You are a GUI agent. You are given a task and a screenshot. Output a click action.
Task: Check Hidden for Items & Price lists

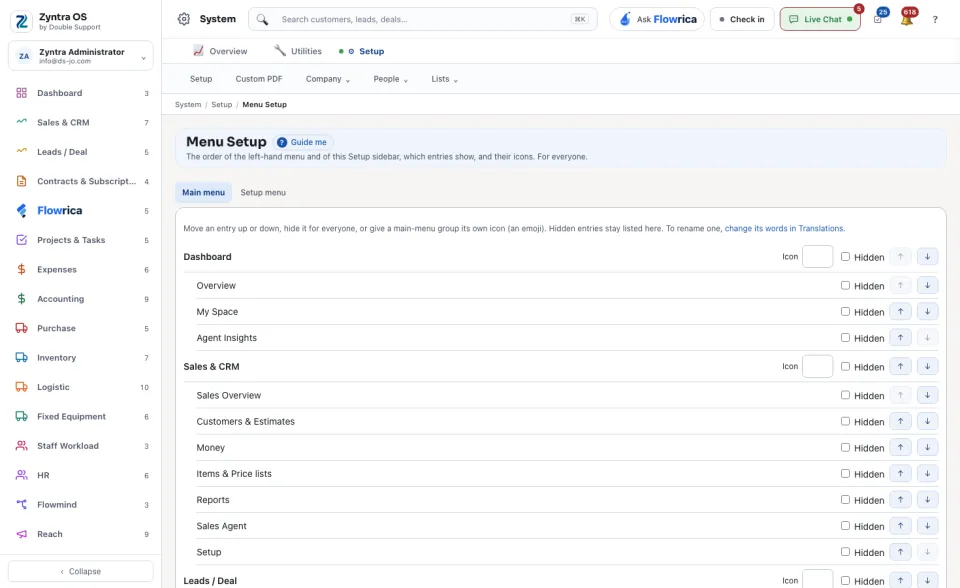click(845, 473)
